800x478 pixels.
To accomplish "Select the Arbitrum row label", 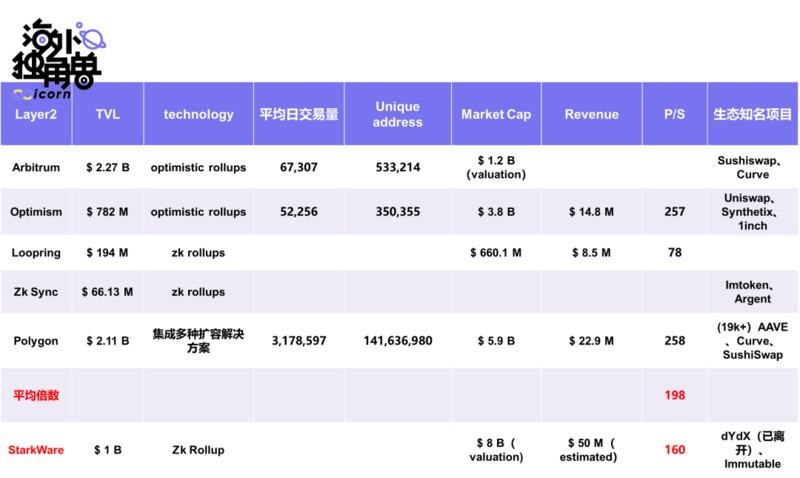I will [36, 167].
